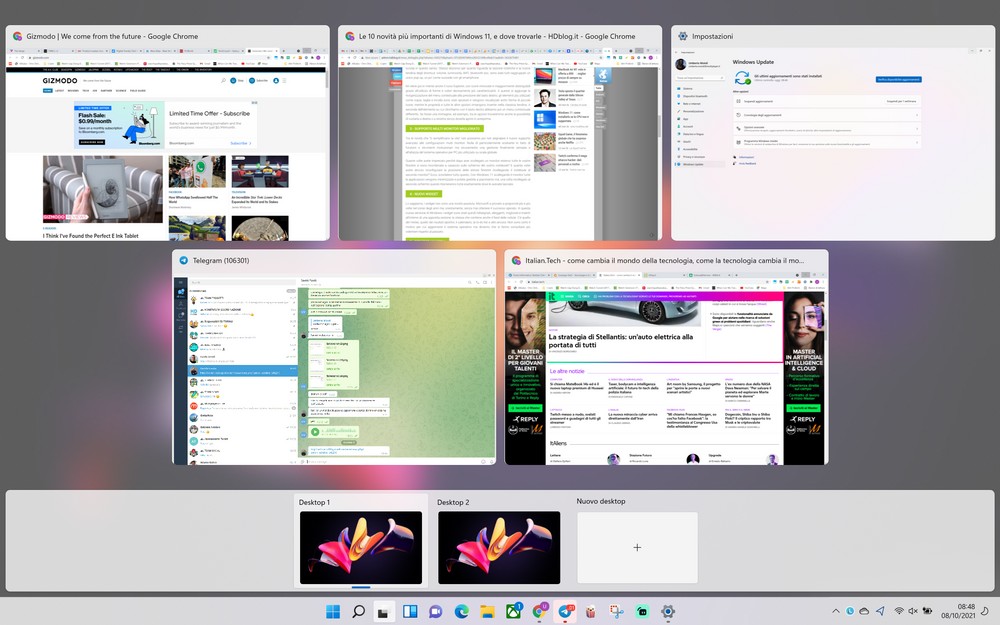Open Settings gear in taskbar
This screenshot has height=625, width=1000.
click(668, 611)
